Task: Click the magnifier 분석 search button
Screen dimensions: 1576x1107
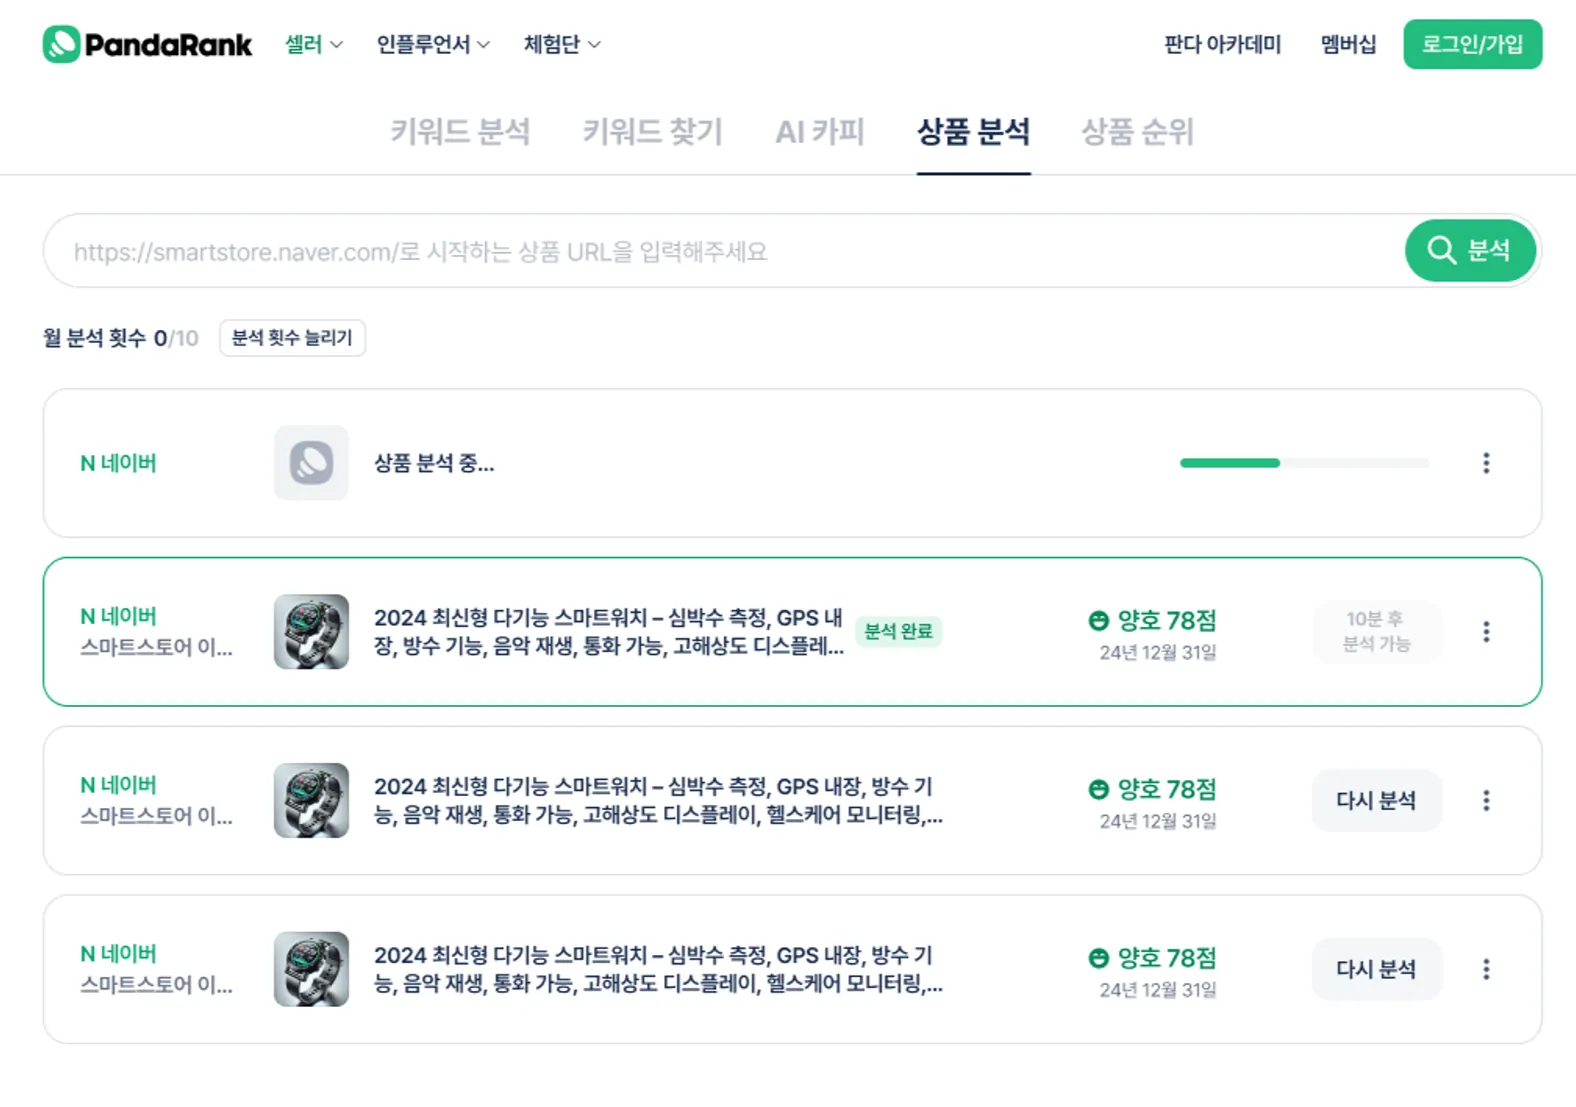Action: 1469,250
